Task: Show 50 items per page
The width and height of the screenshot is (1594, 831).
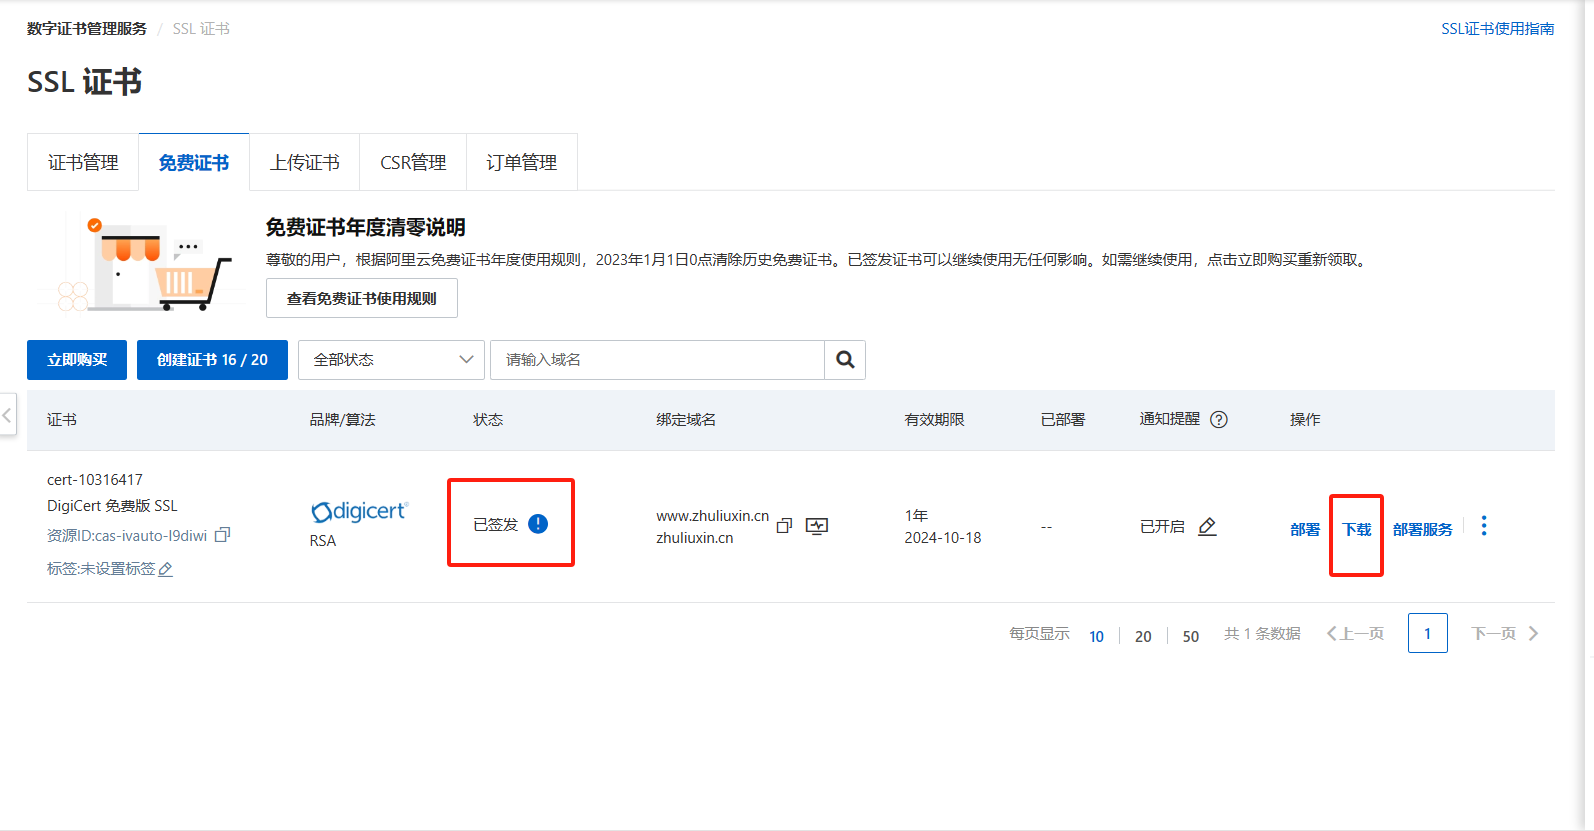Action: (x=1191, y=636)
